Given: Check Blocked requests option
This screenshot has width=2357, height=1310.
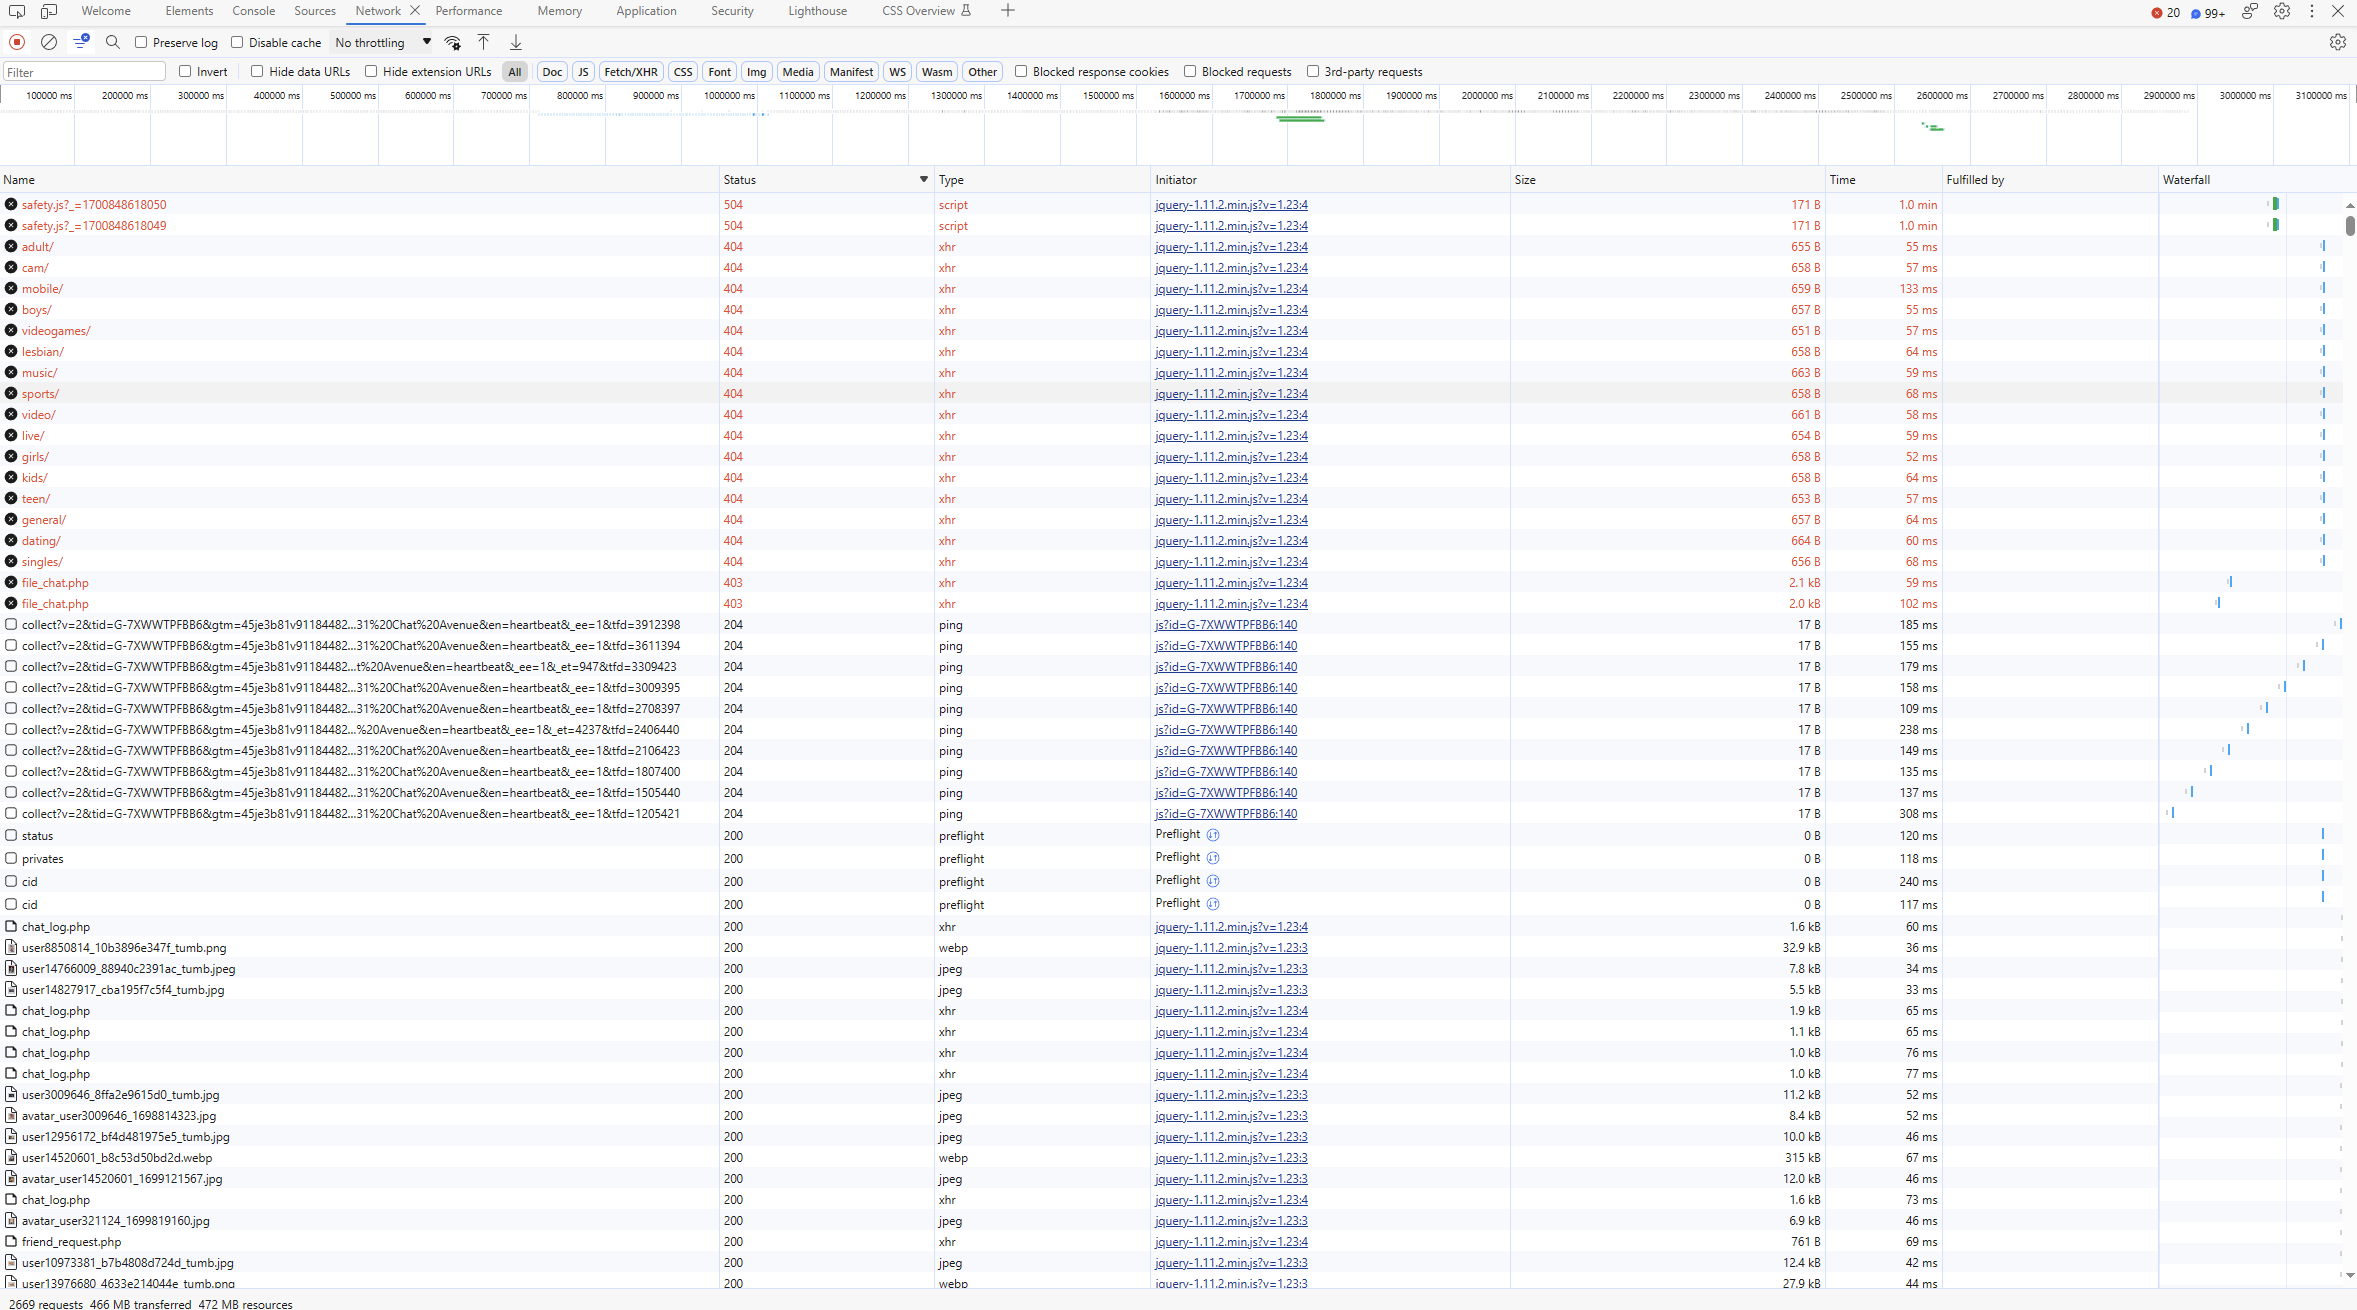Looking at the screenshot, I should [1190, 71].
